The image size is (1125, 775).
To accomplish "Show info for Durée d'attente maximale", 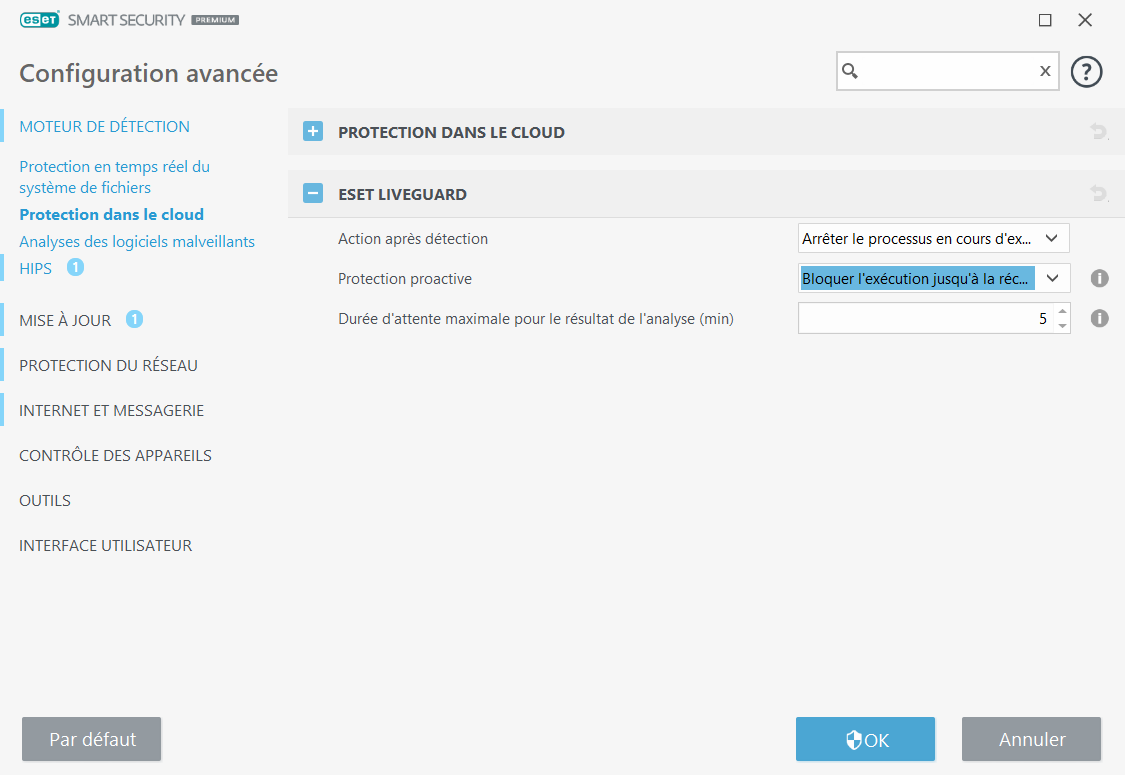I will pos(1099,318).
